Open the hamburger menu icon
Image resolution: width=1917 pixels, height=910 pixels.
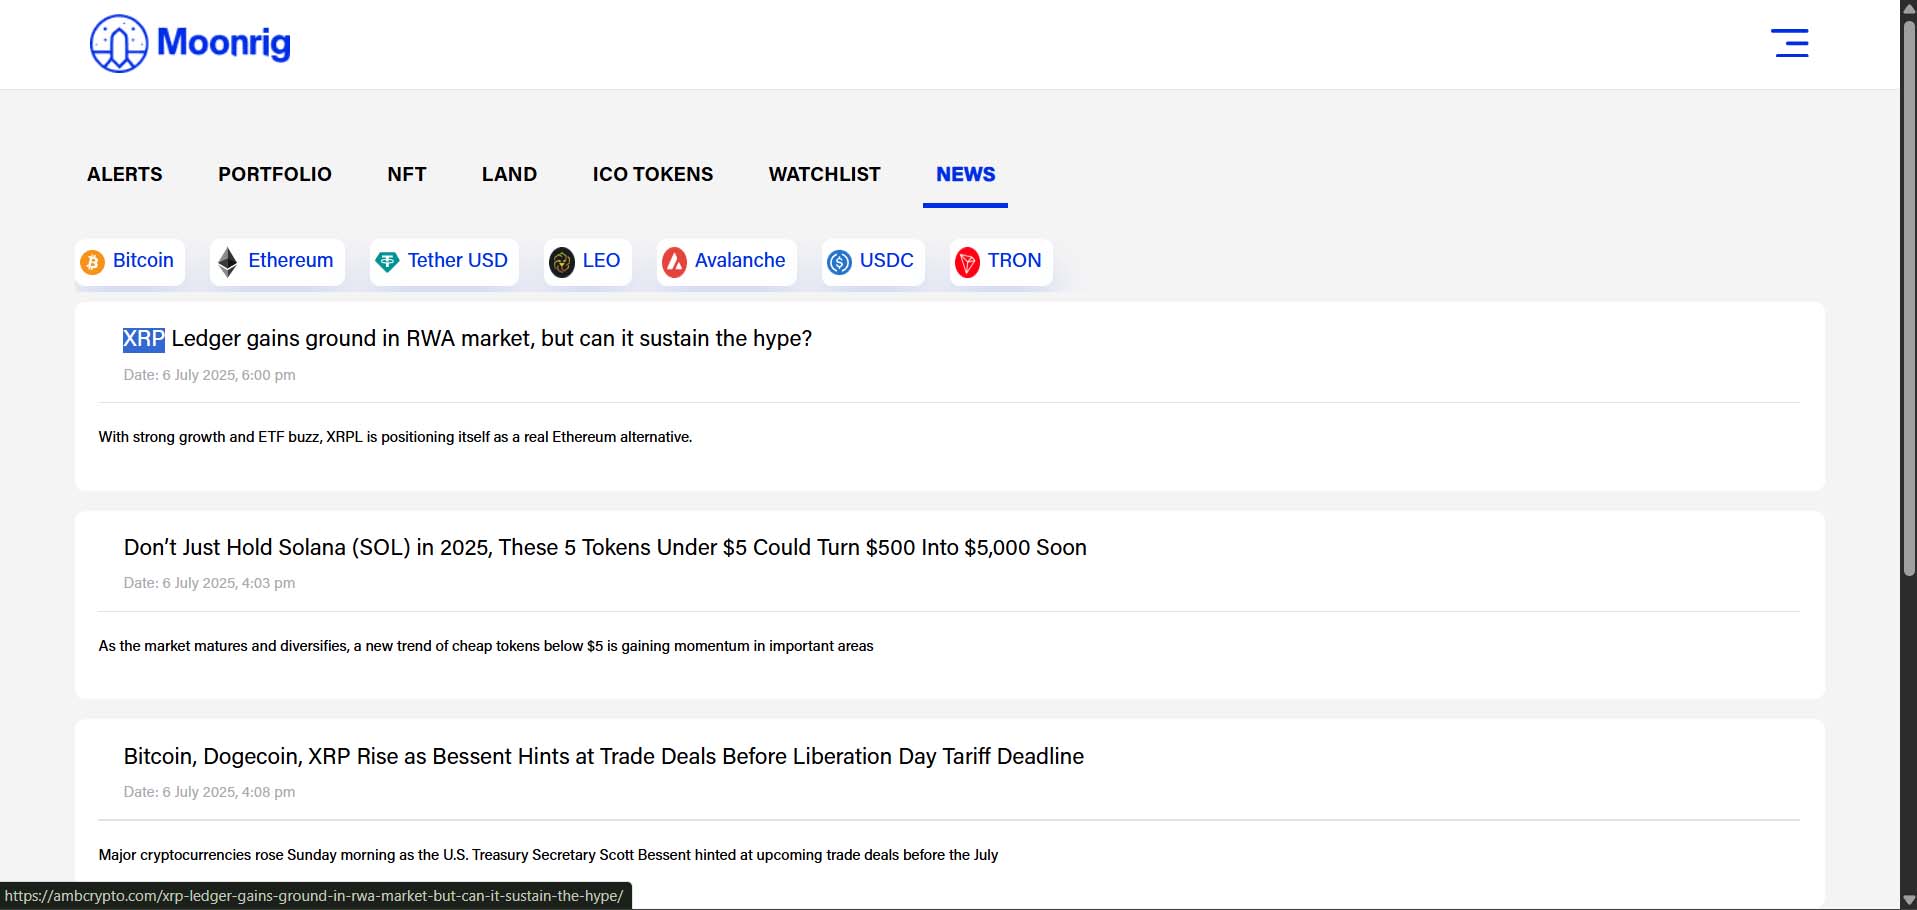point(1789,43)
